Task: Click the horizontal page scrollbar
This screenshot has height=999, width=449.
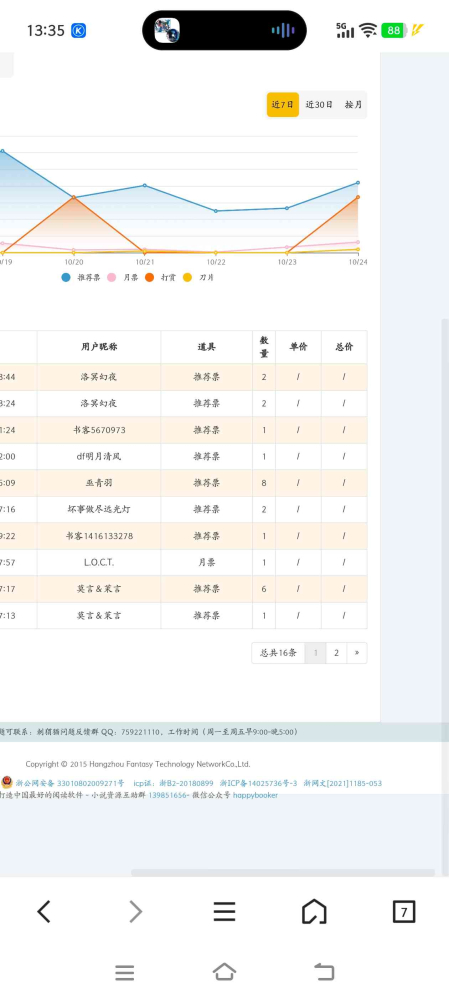Action: (x=283, y=873)
